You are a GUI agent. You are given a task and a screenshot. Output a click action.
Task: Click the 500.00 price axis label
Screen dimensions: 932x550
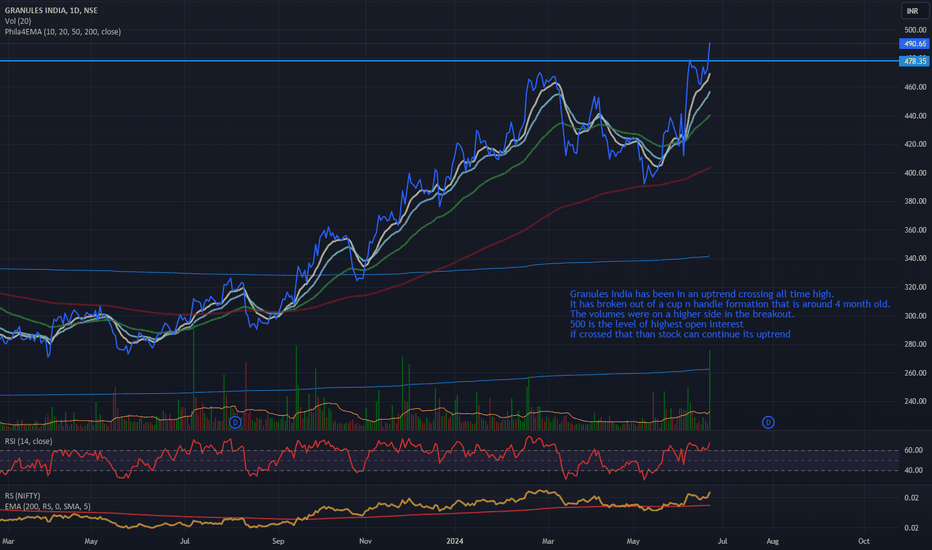(915, 30)
